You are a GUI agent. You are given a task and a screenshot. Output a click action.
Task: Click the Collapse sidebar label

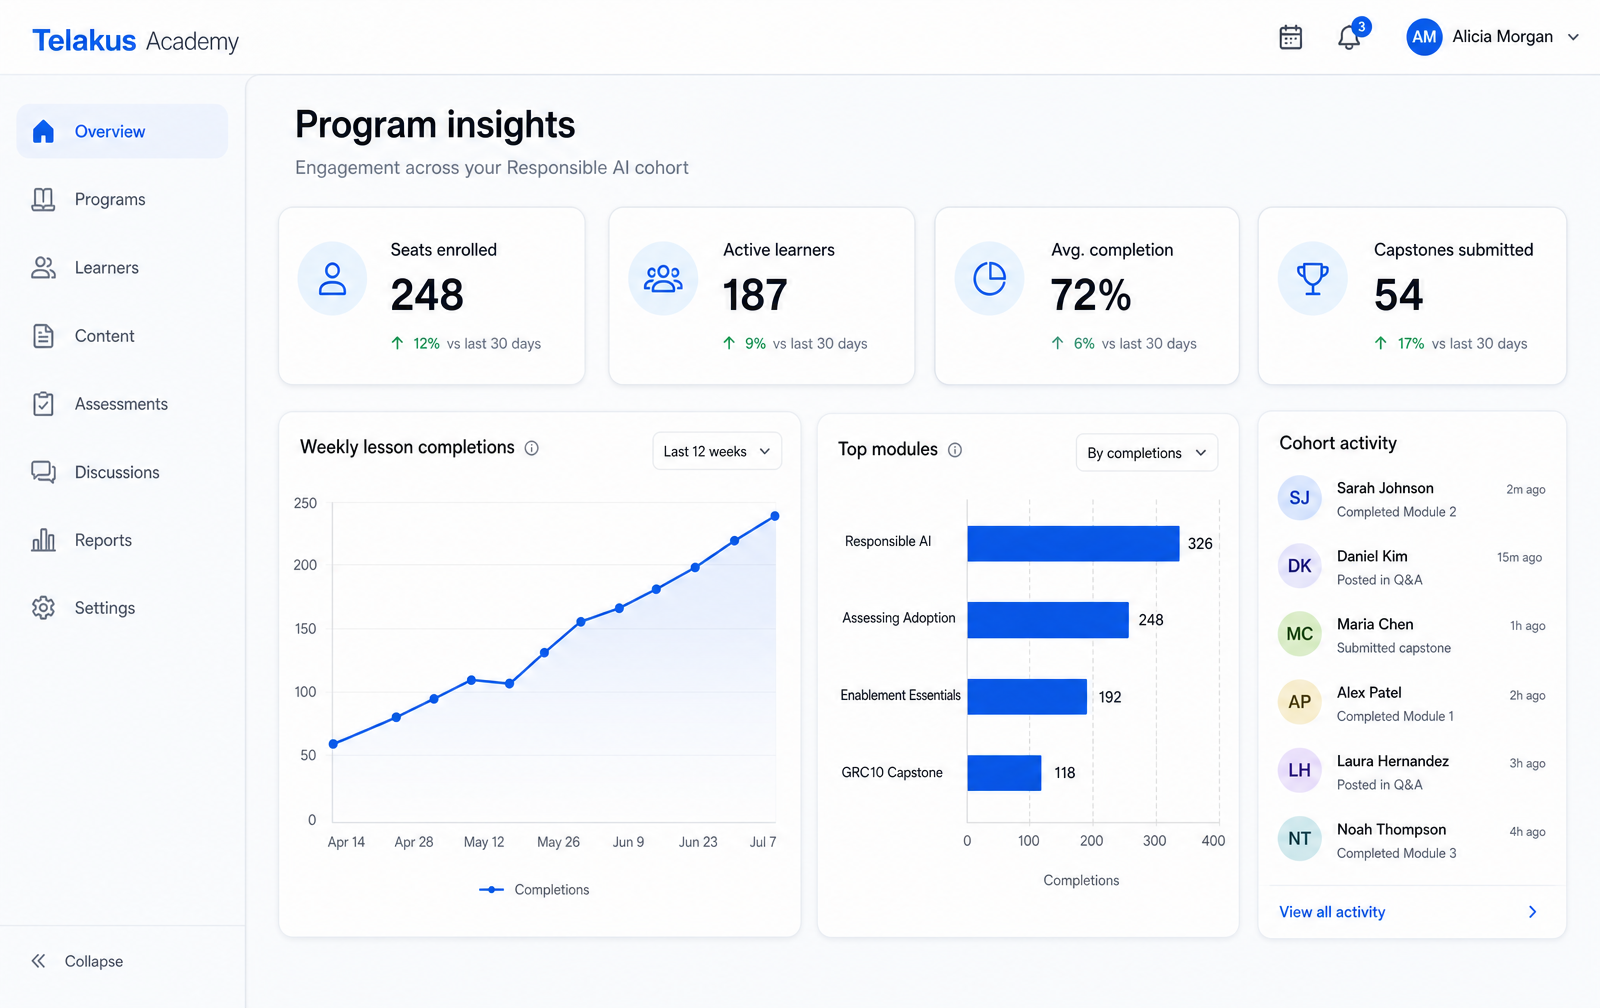[x=94, y=961]
